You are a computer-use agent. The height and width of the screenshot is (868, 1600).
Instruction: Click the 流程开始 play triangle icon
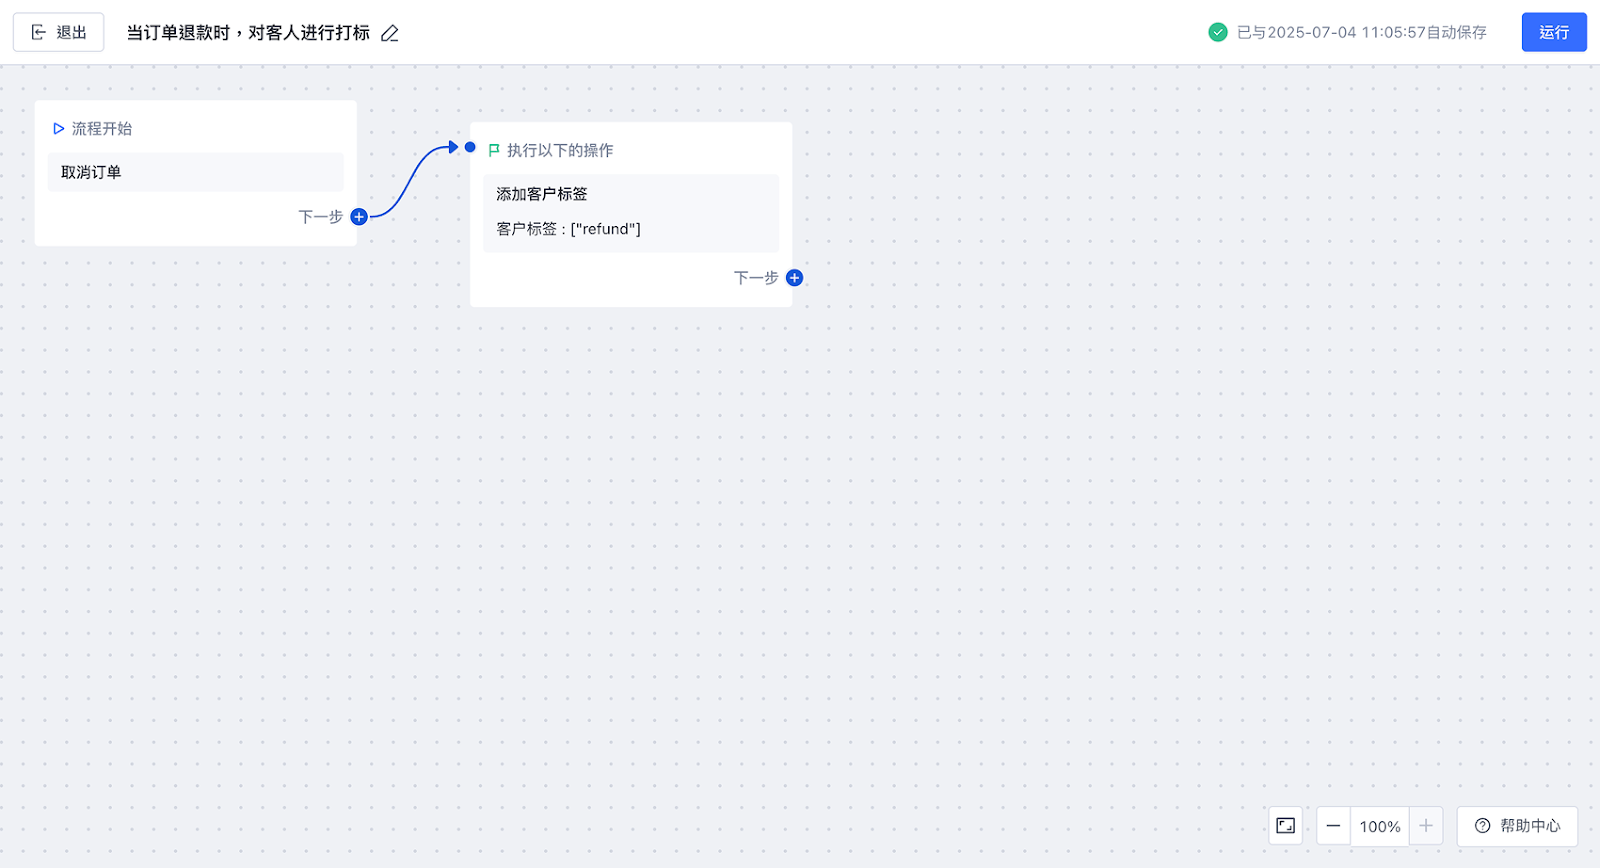(59, 129)
